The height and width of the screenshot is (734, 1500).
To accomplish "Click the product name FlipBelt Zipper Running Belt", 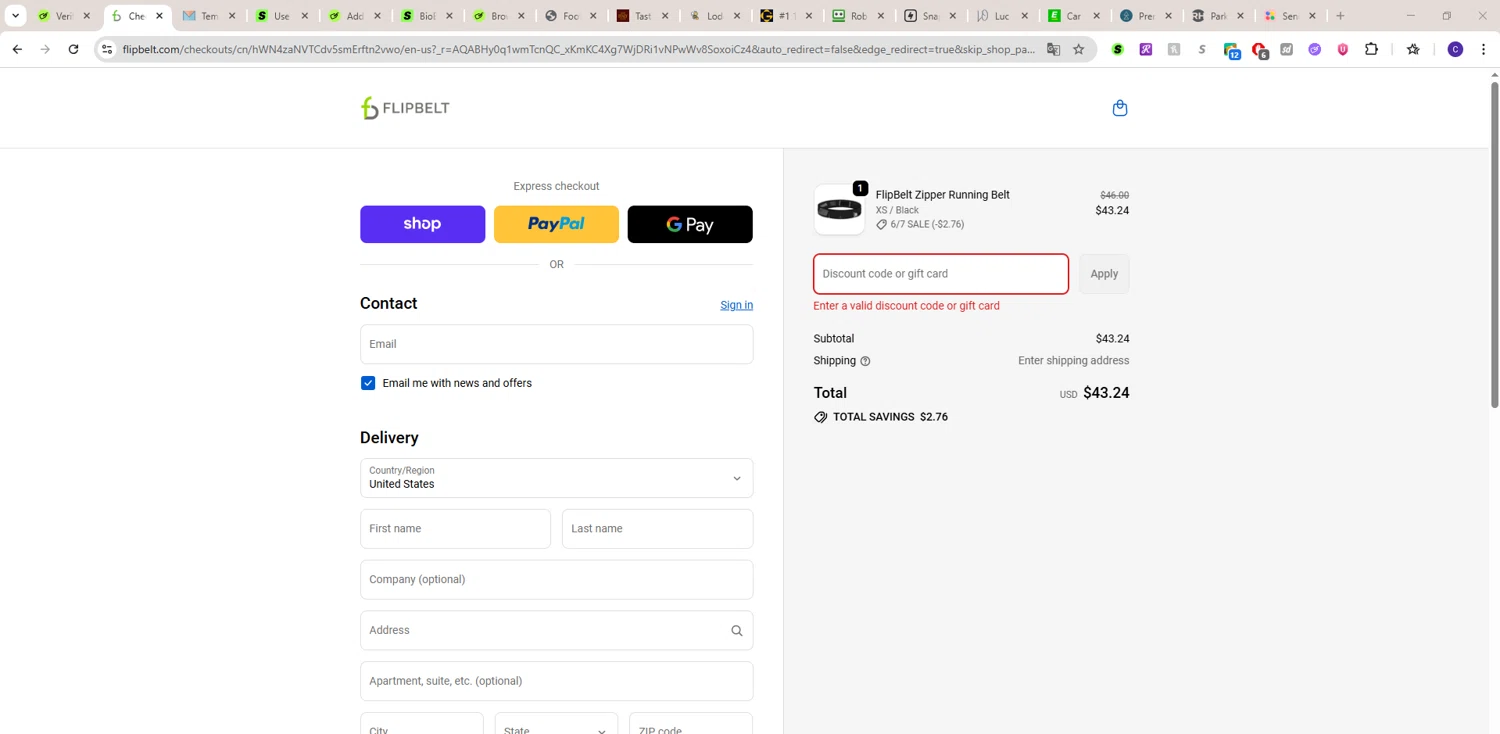I will pos(943,195).
